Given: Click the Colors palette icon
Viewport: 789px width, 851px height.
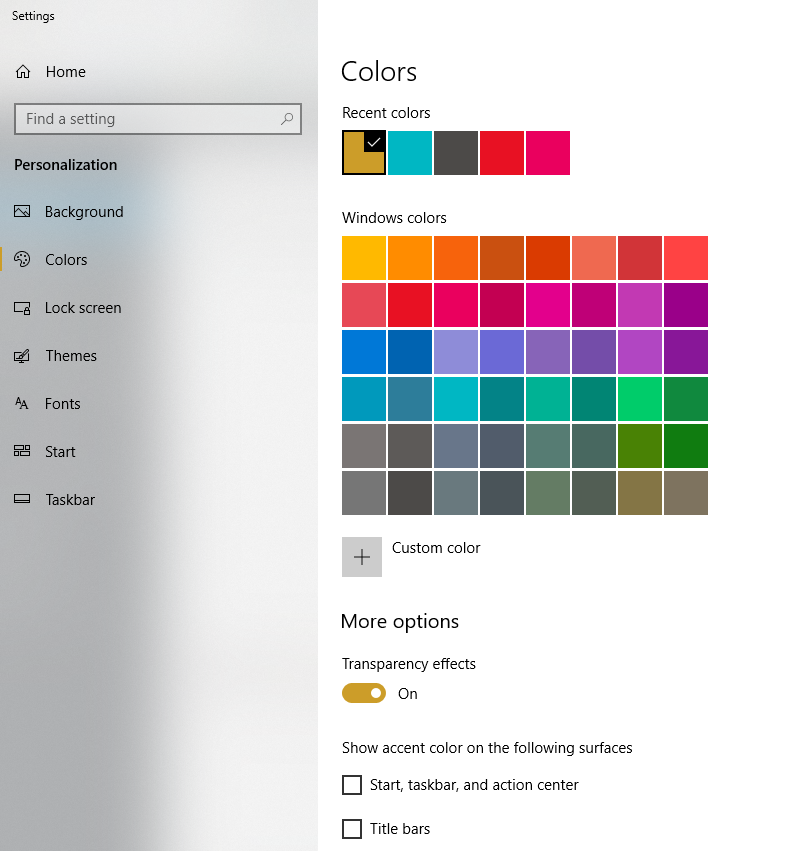Looking at the screenshot, I should [x=22, y=259].
